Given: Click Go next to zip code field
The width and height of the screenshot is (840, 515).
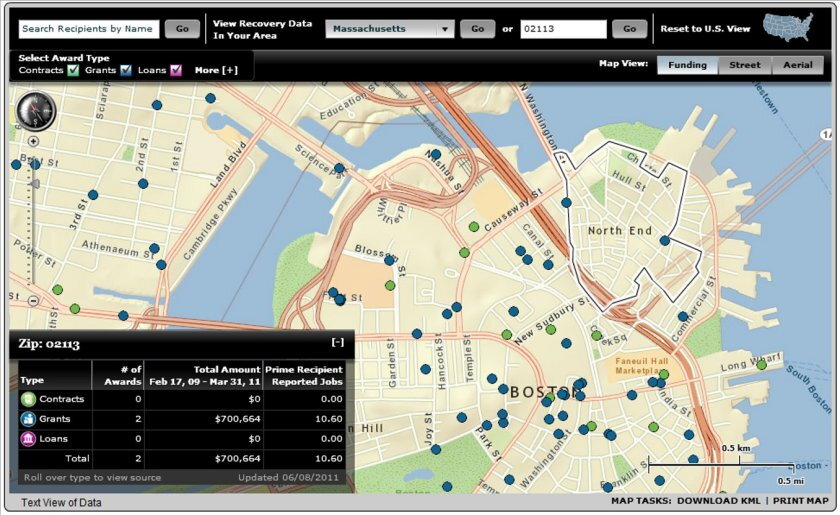Looking at the screenshot, I should click(x=629, y=29).
